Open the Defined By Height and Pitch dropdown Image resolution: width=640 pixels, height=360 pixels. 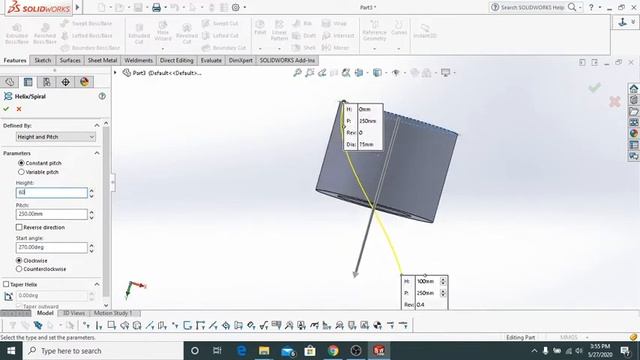(56, 137)
